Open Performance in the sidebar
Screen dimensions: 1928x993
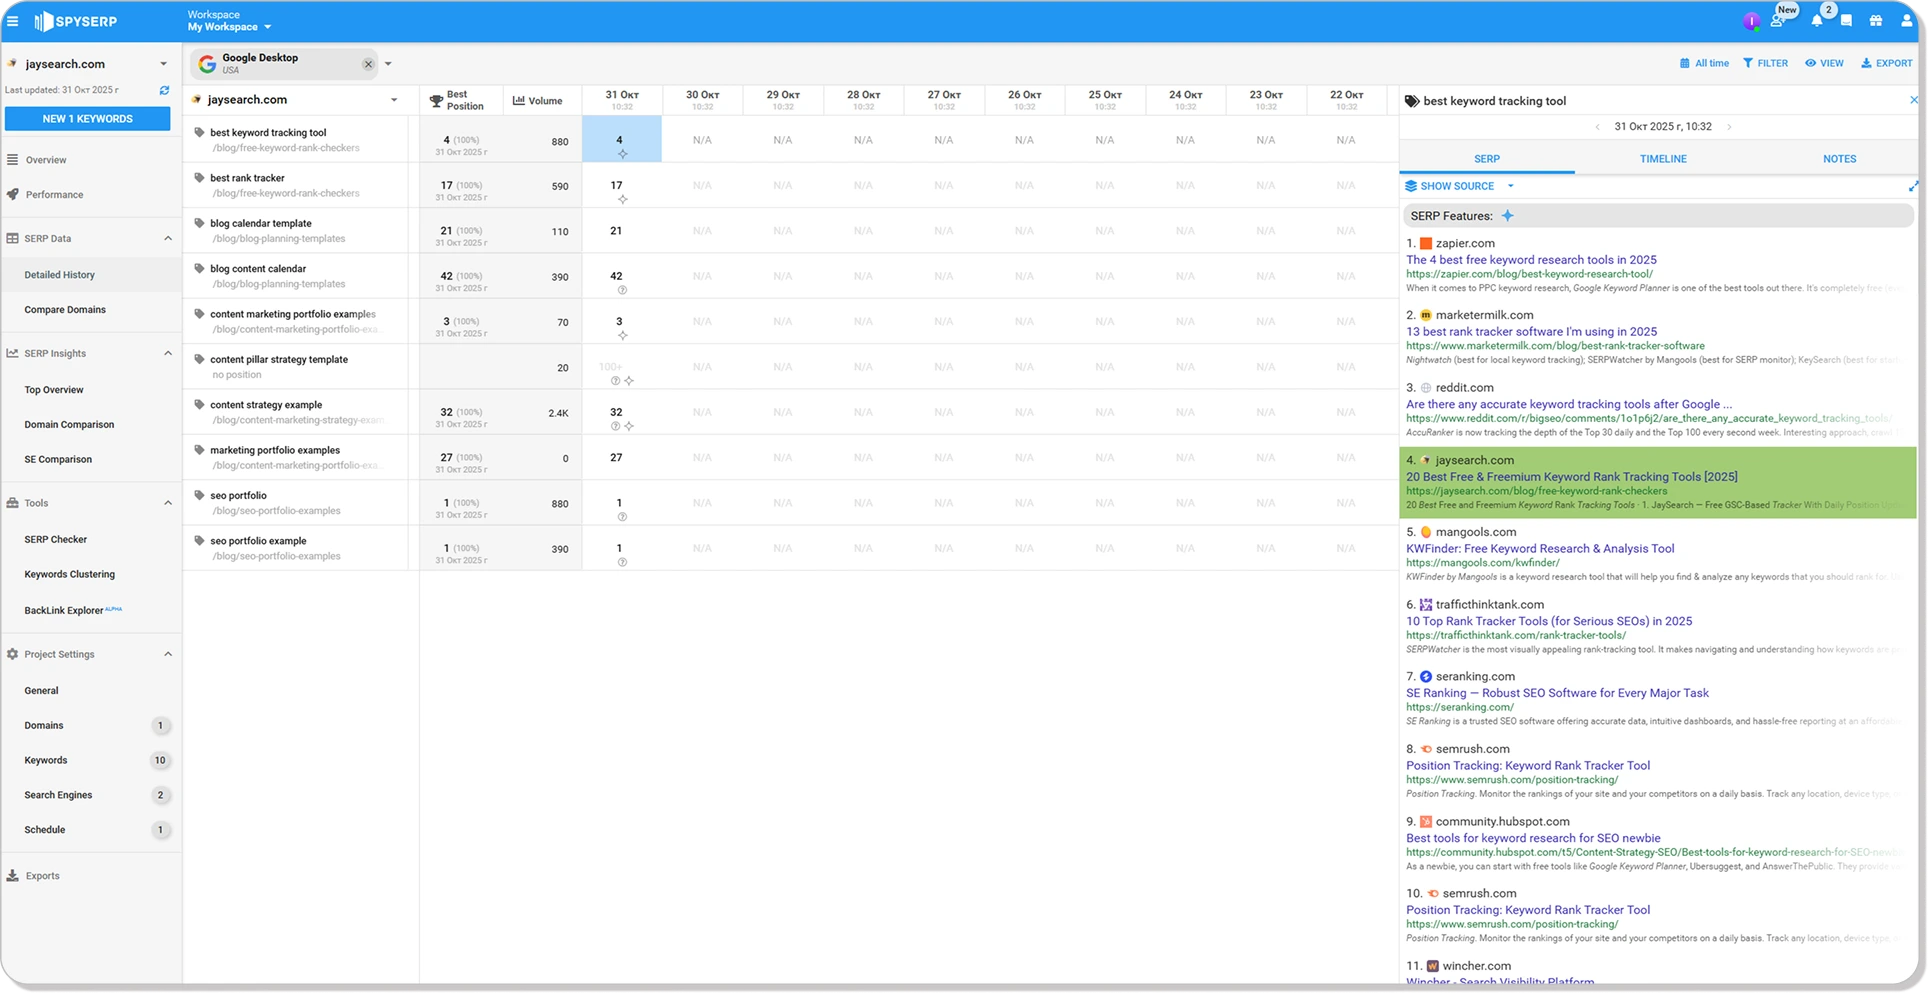pos(54,195)
